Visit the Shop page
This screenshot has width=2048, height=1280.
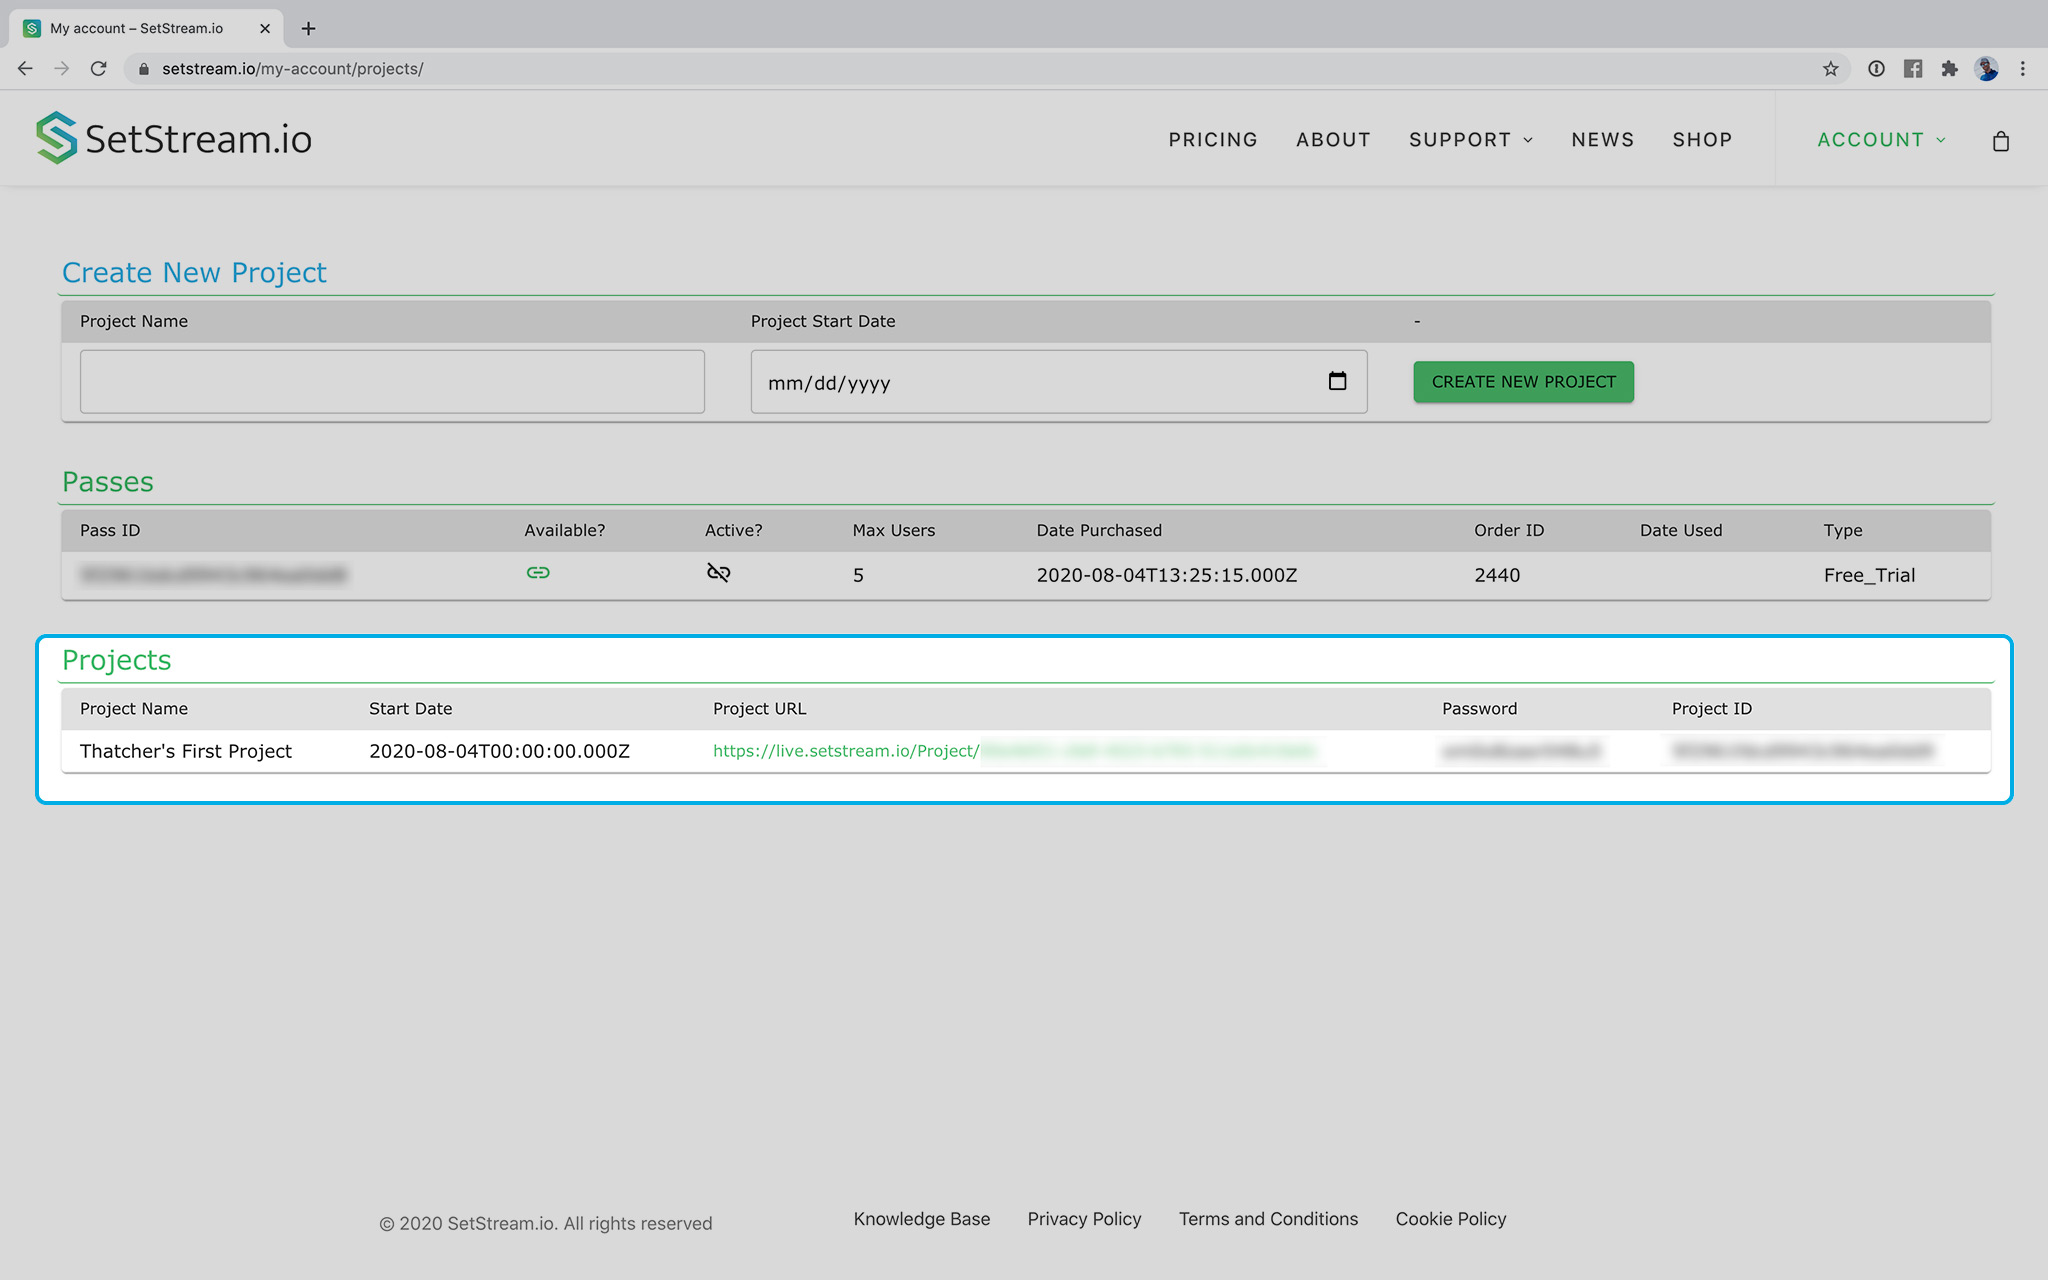[x=1702, y=140]
